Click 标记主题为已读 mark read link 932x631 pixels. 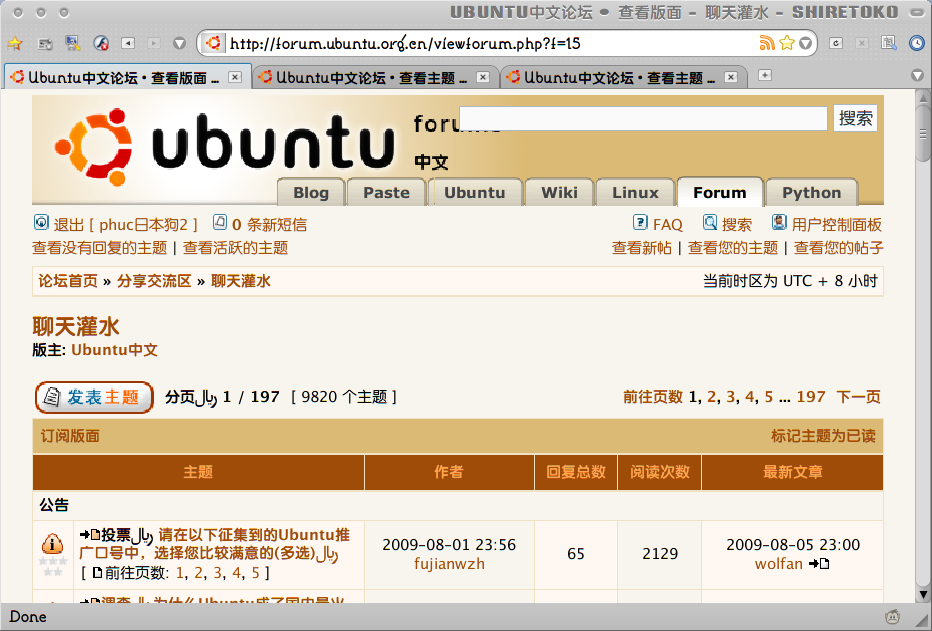(x=823, y=436)
